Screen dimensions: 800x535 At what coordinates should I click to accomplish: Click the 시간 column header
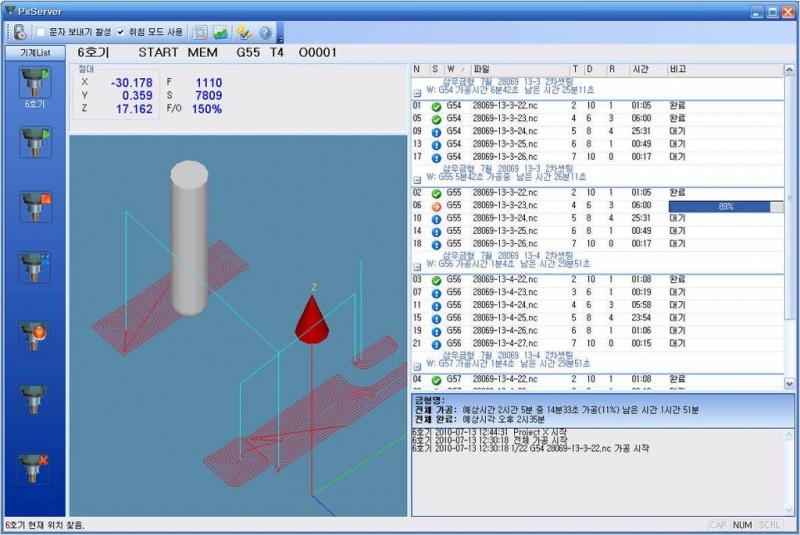641,69
